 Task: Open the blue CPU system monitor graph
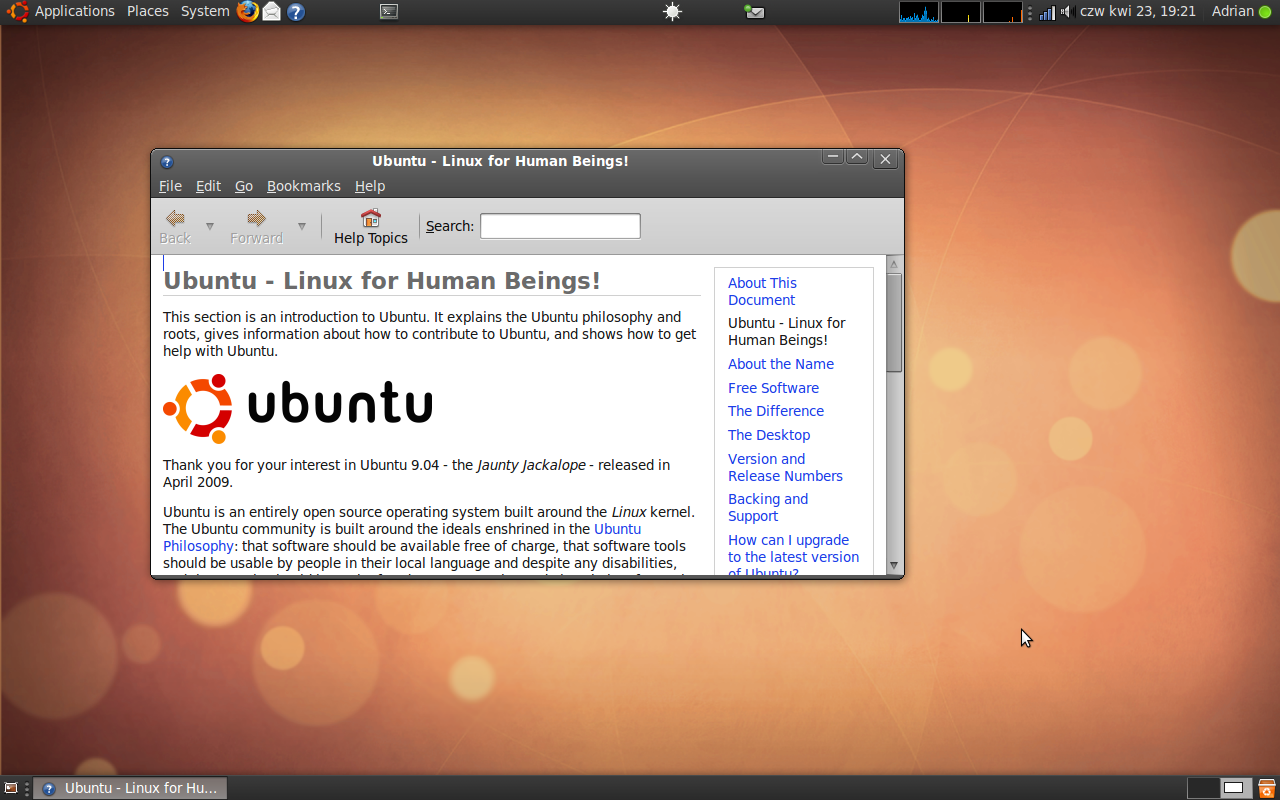tap(919, 12)
